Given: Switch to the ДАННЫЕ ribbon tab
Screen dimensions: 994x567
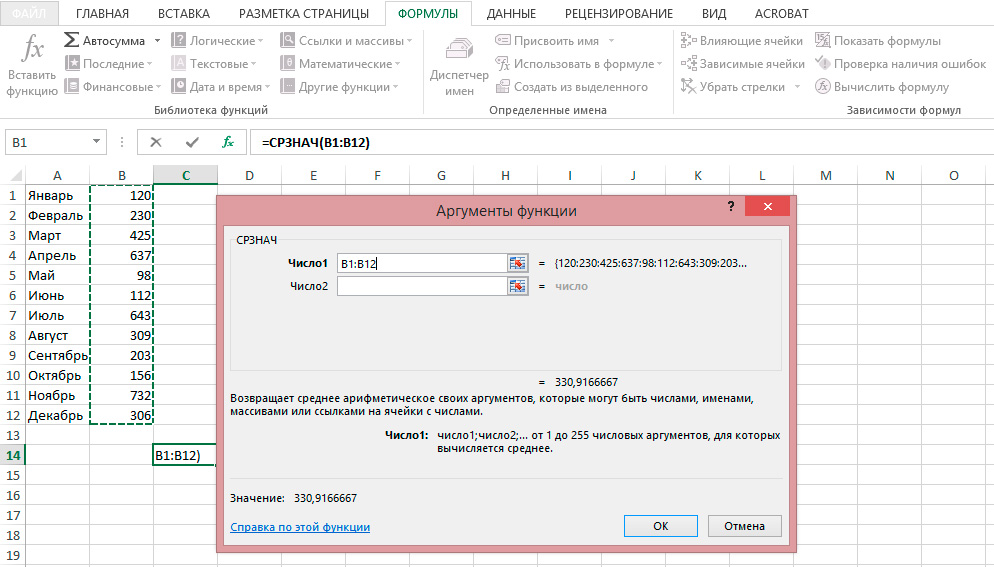Looking at the screenshot, I should pos(509,14).
